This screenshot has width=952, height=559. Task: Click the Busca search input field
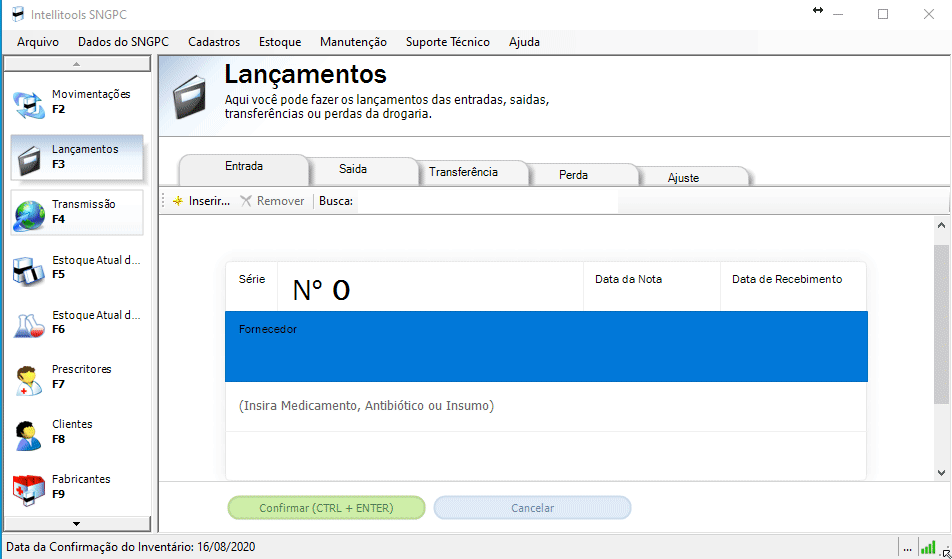pyautogui.click(x=488, y=202)
